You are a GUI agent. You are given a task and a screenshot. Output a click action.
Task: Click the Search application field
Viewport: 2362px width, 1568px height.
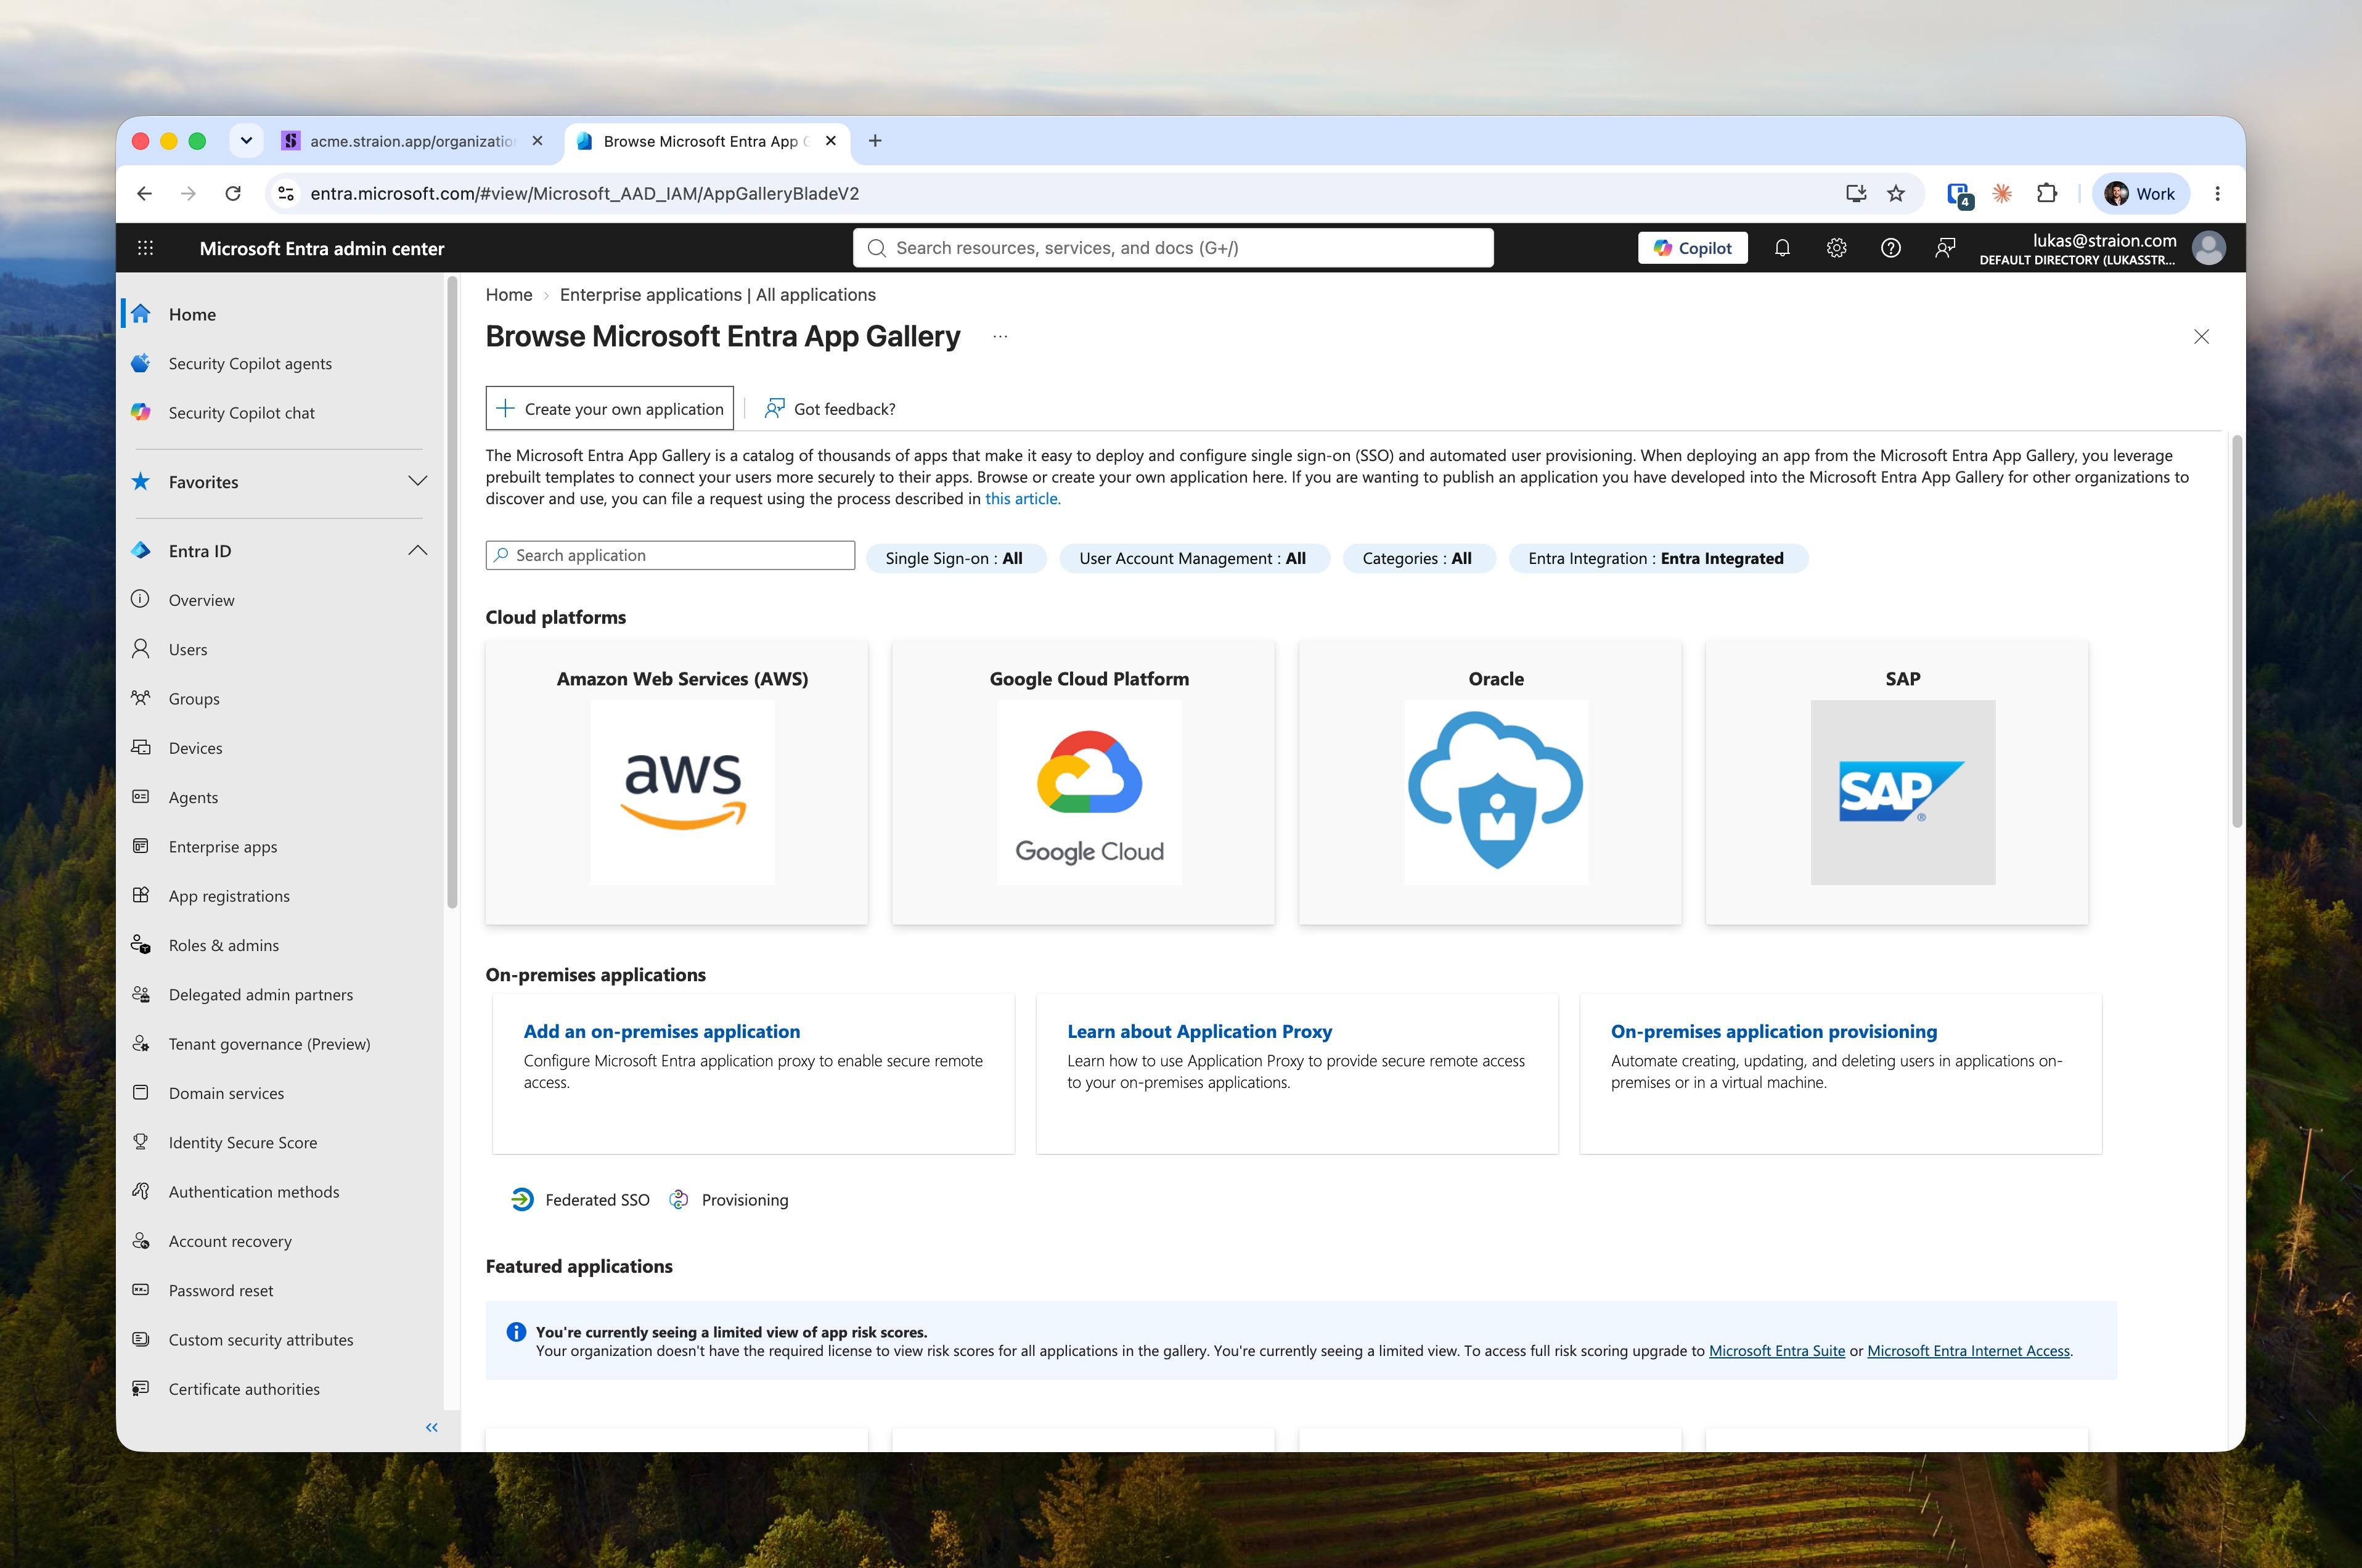pyautogui.click(x=670, y=555)
